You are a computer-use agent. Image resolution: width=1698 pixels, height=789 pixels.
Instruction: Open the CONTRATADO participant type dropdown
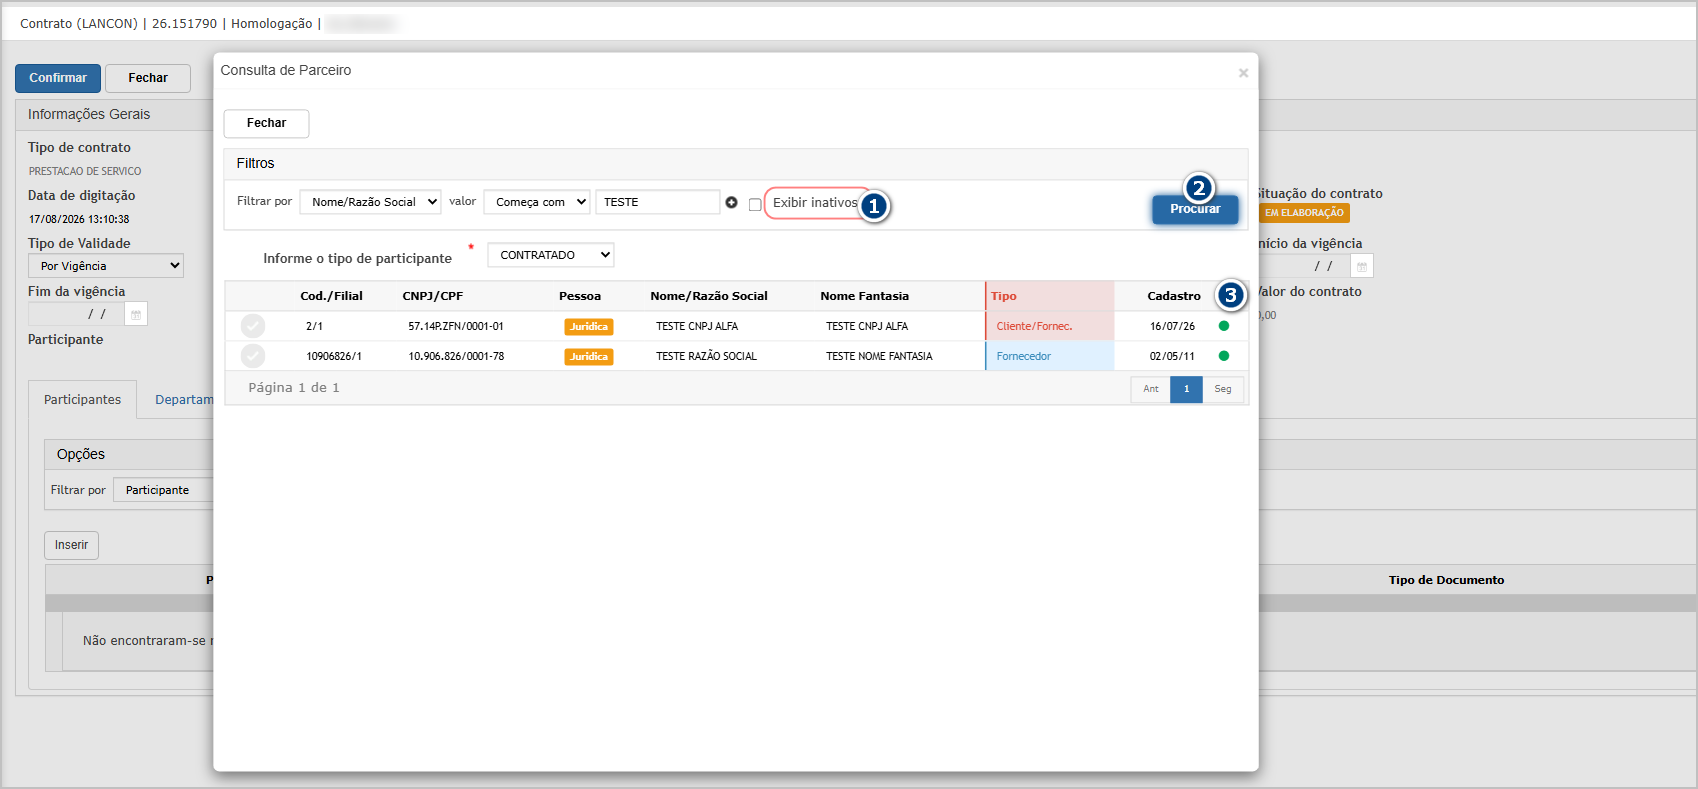click(551, 255)
